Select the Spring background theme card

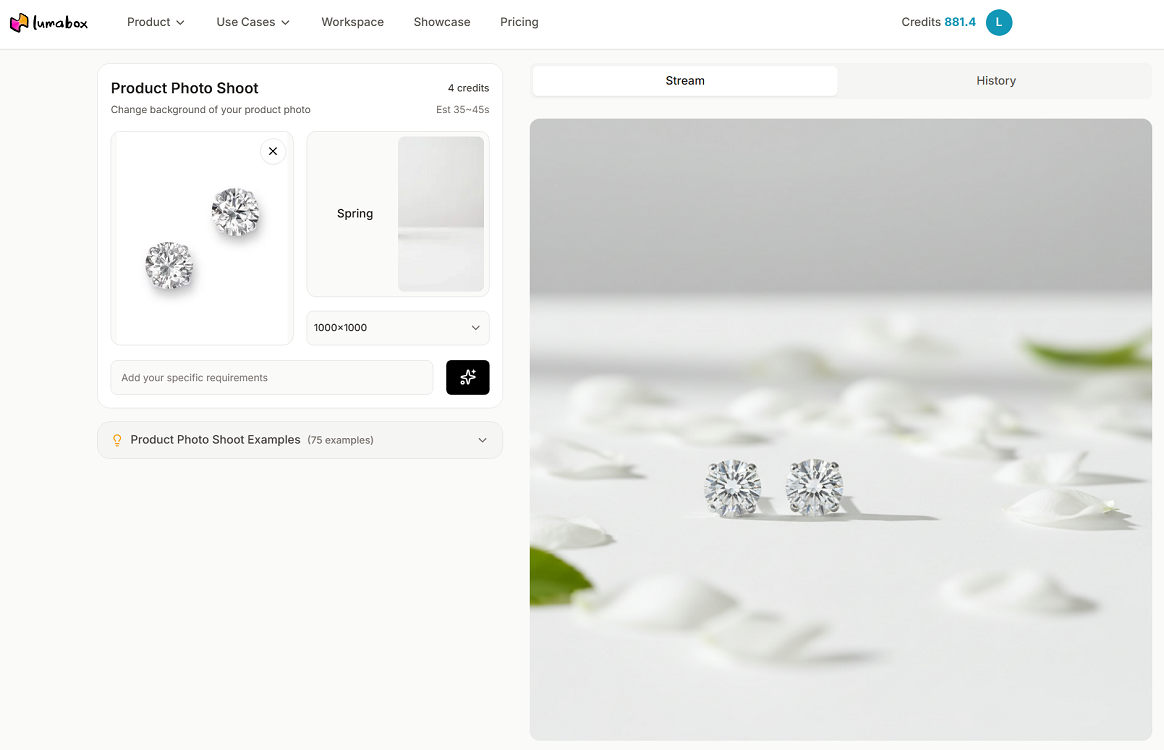tap(398, 214)
